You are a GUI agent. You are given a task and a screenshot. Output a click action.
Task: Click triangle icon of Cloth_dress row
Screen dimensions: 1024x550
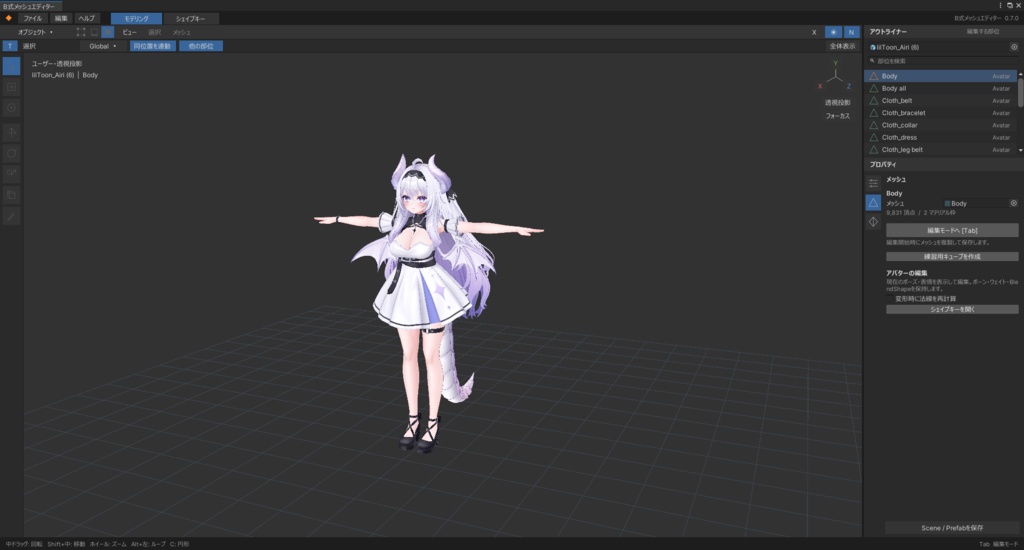(873, 138)
